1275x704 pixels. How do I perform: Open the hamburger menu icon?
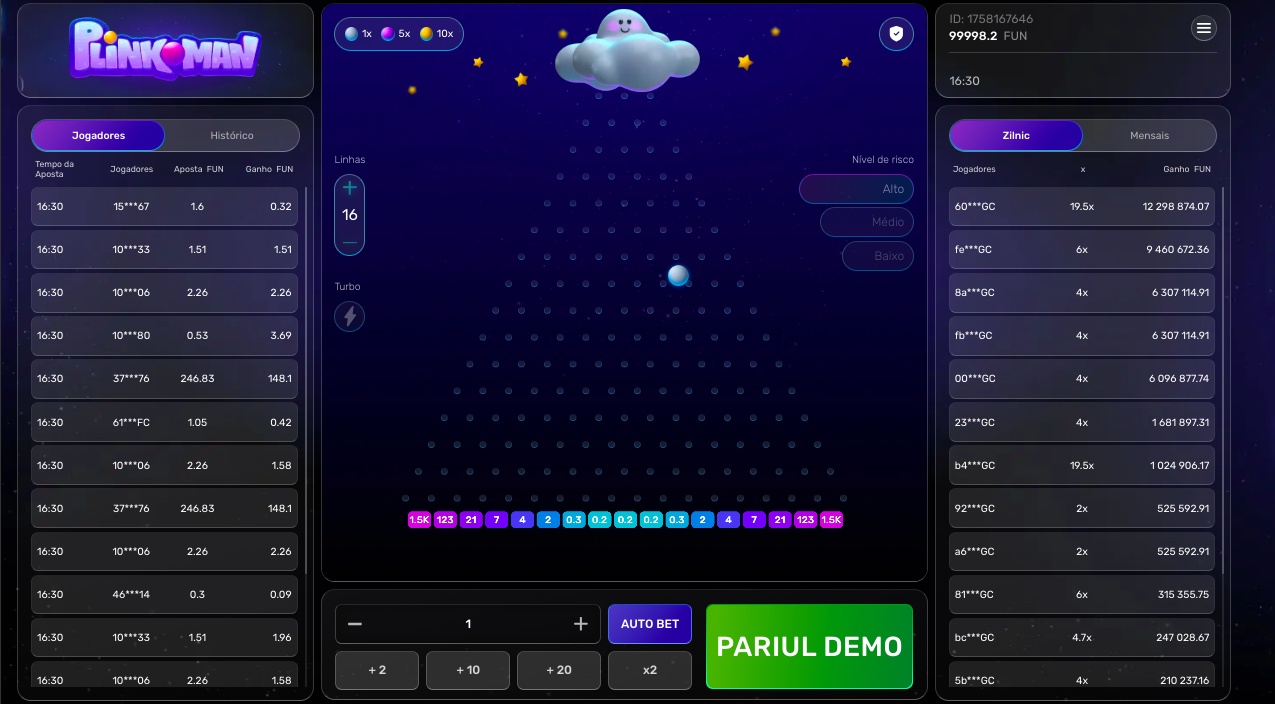click(1204, 28)
